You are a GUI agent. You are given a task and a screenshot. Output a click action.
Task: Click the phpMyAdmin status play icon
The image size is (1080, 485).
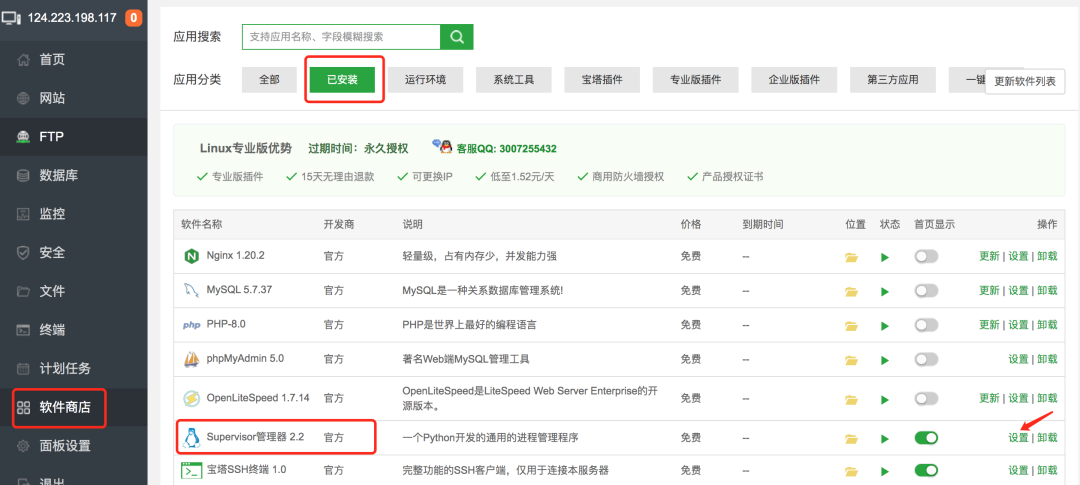(885, 360)
